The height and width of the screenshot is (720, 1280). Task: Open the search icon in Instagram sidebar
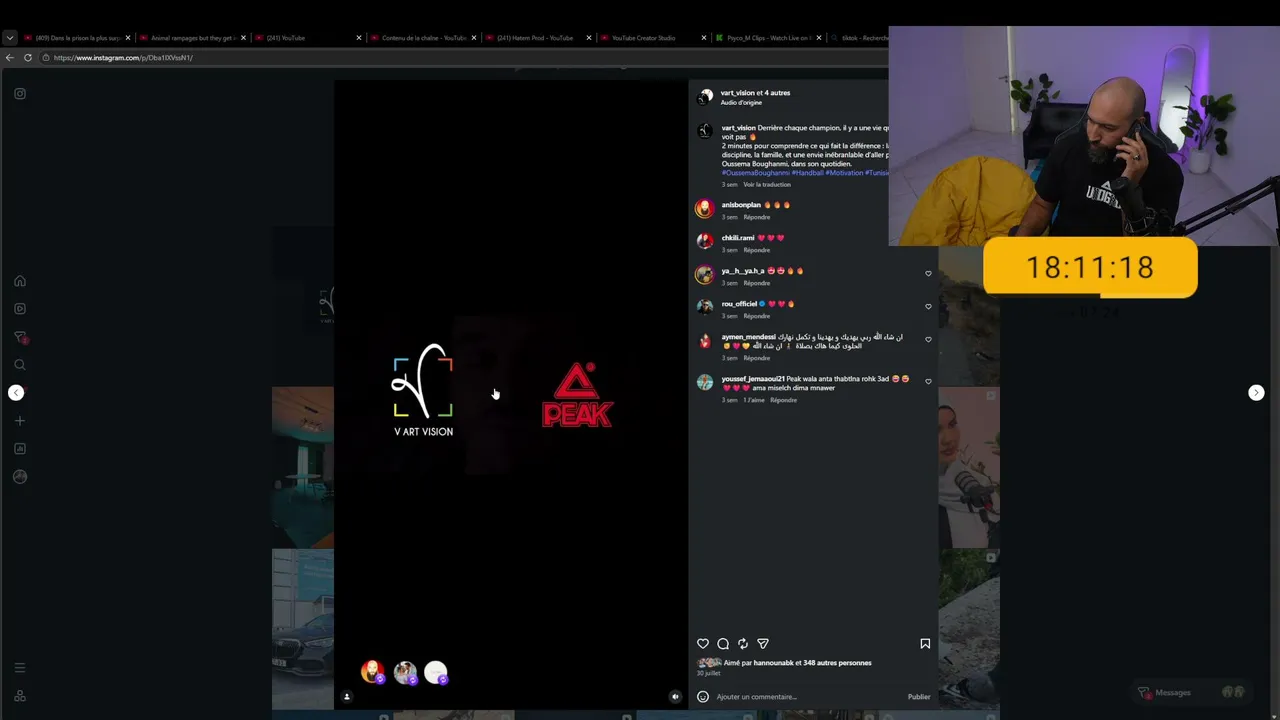click(20, 365)
